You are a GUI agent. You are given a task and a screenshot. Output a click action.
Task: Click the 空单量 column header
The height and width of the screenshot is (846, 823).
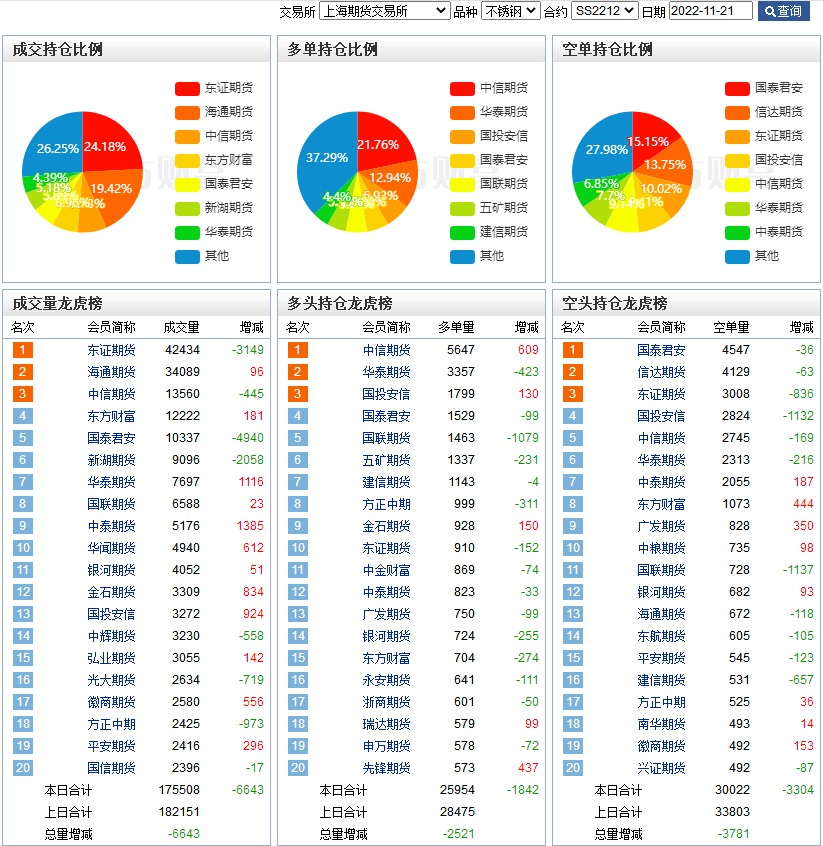coord(731,328)
